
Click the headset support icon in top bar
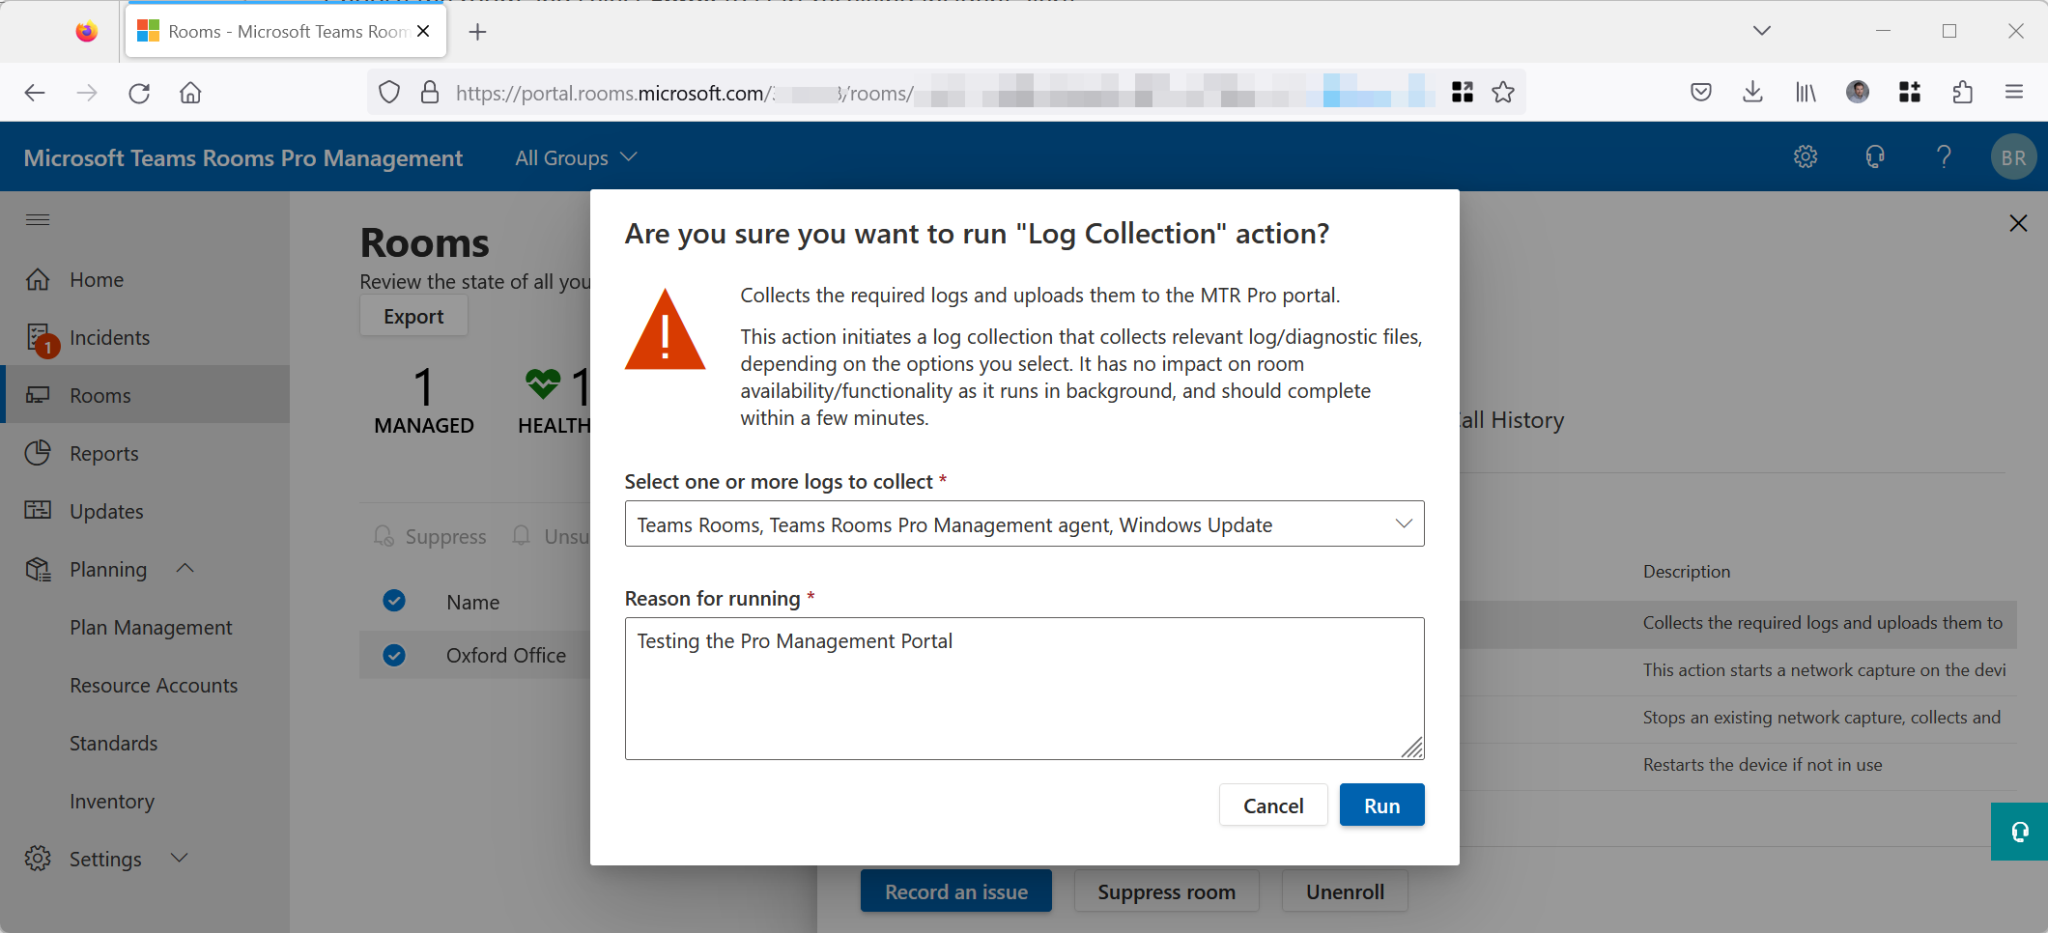coord(1875,156)
